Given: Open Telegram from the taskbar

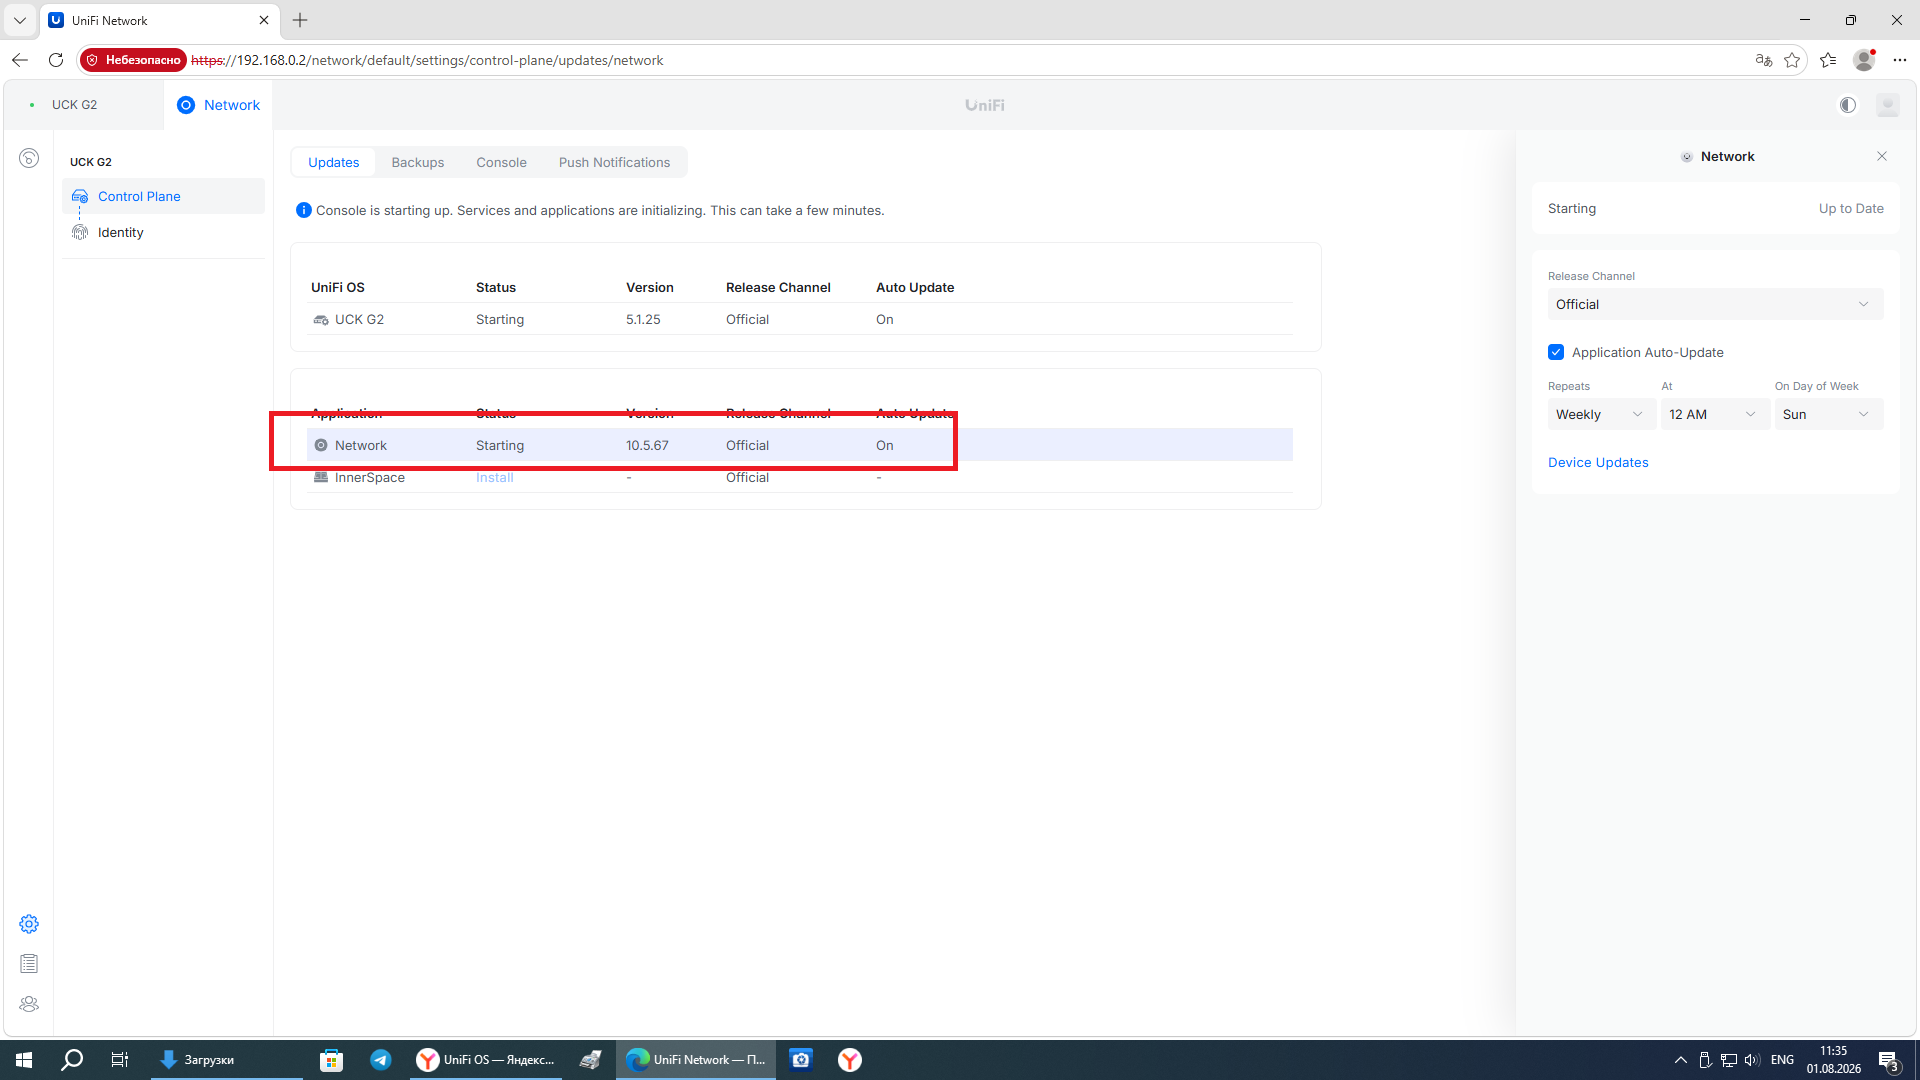Looking at the screenshot, I should click(381, 1060).
